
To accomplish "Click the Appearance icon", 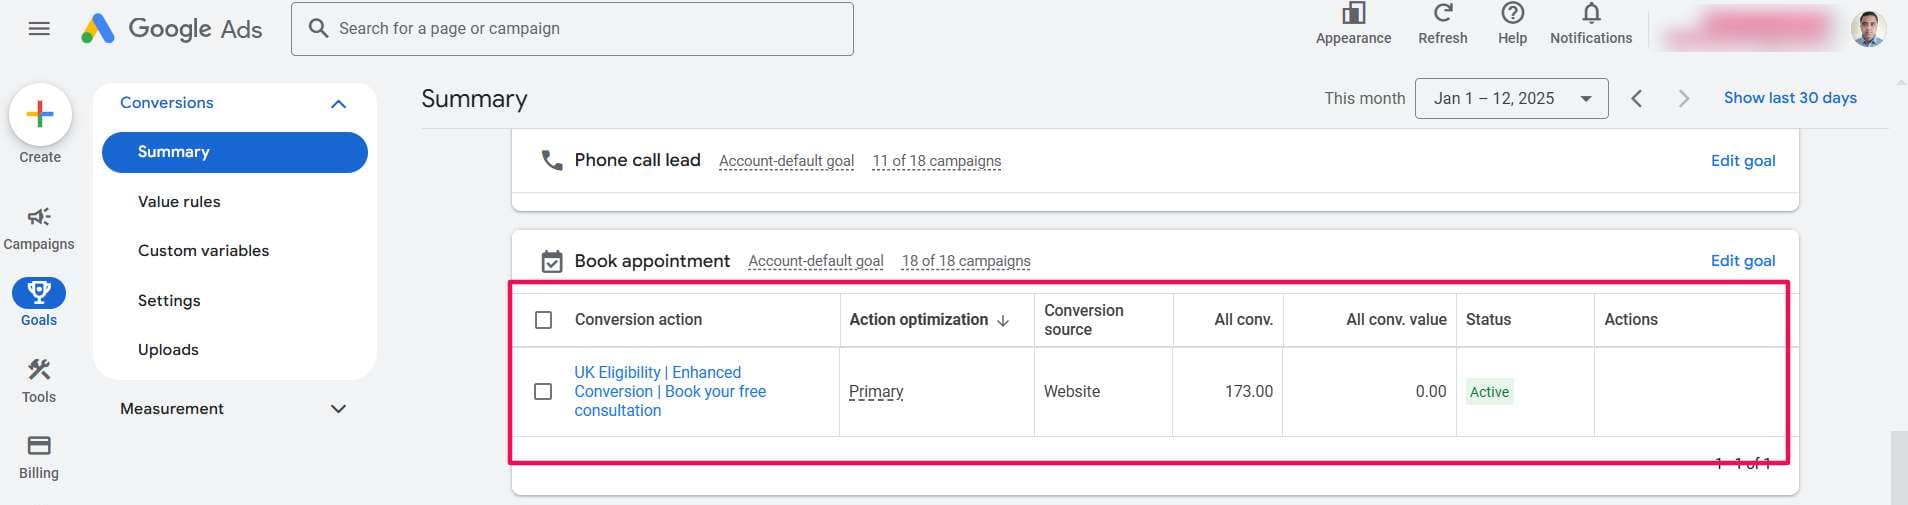I will [1353, 14].
